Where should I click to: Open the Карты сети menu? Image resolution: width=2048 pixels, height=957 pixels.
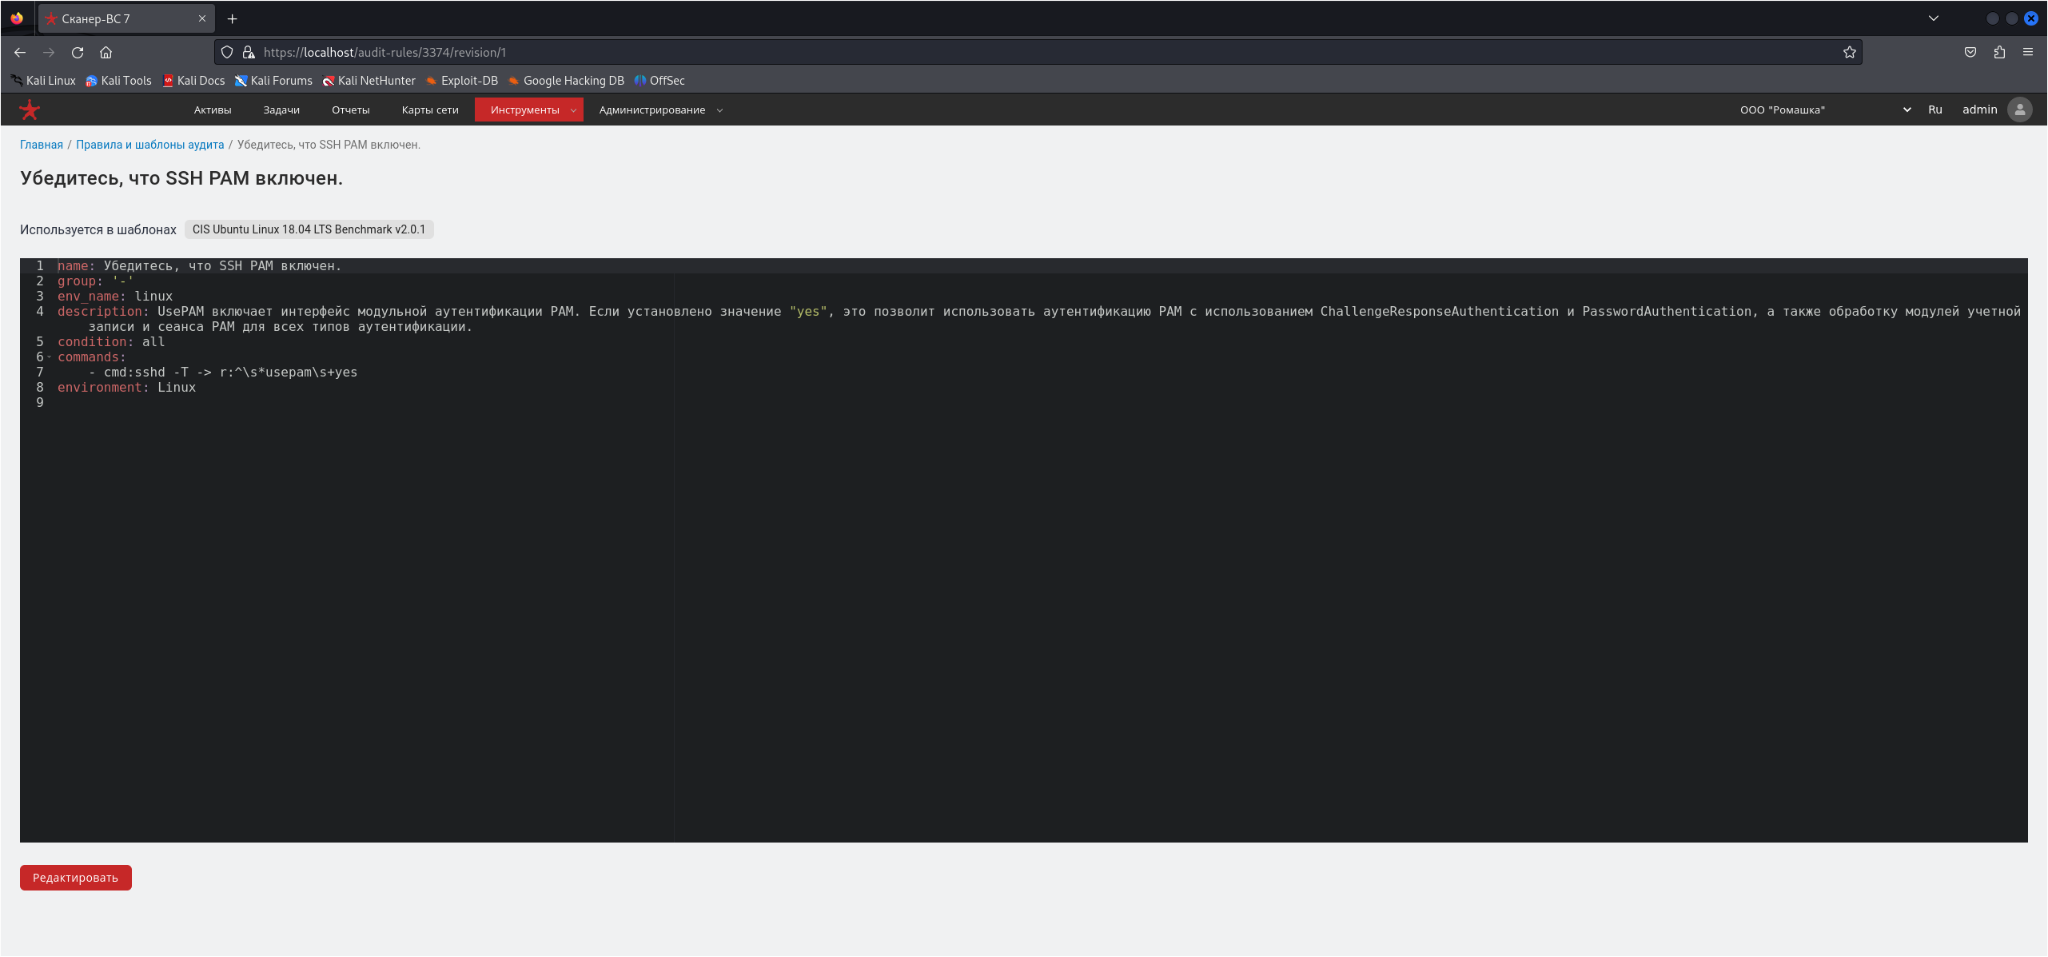pyautogui.click(x=430, y=110)
